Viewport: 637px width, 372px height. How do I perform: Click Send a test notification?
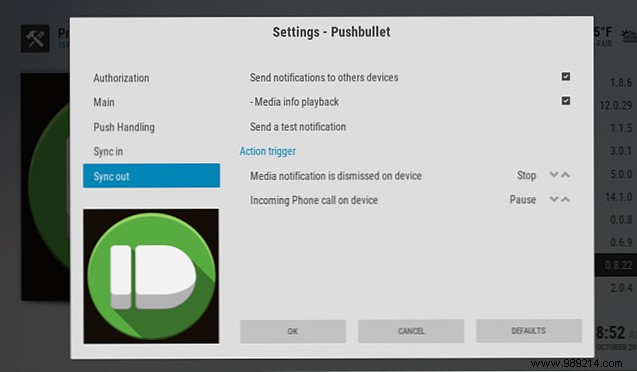[298, 127]
